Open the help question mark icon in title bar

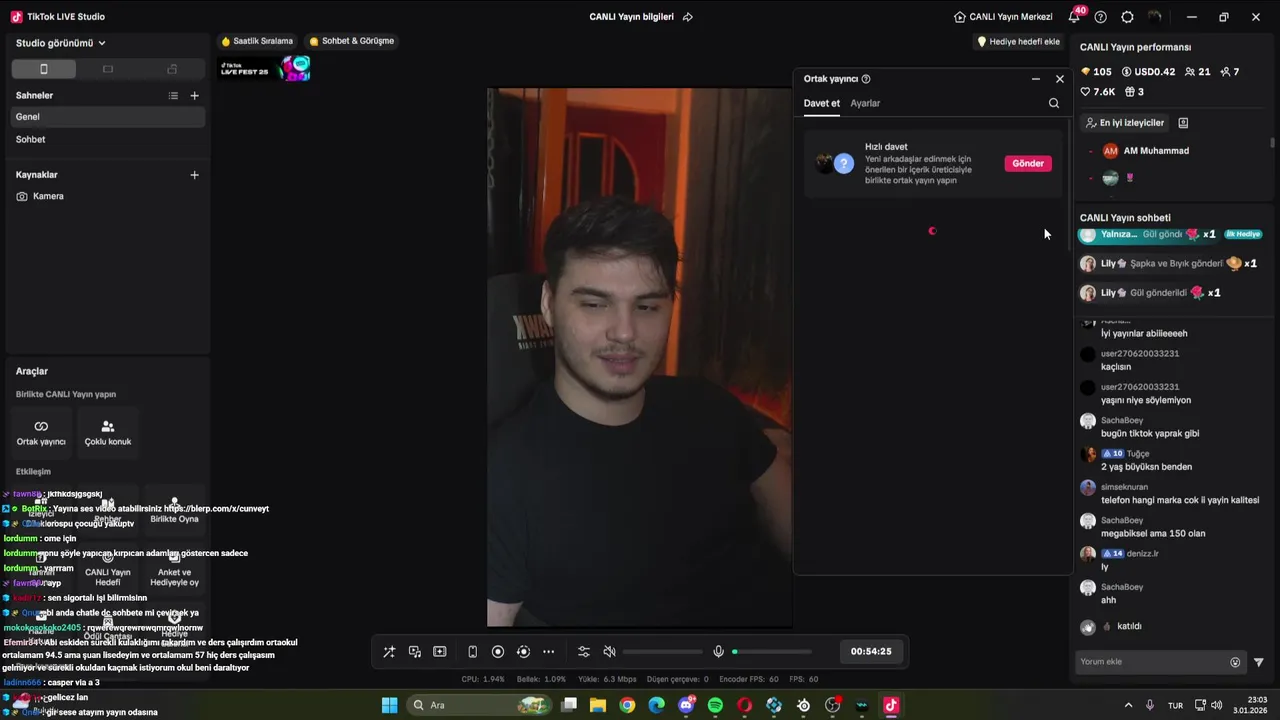pos(1101,17)
